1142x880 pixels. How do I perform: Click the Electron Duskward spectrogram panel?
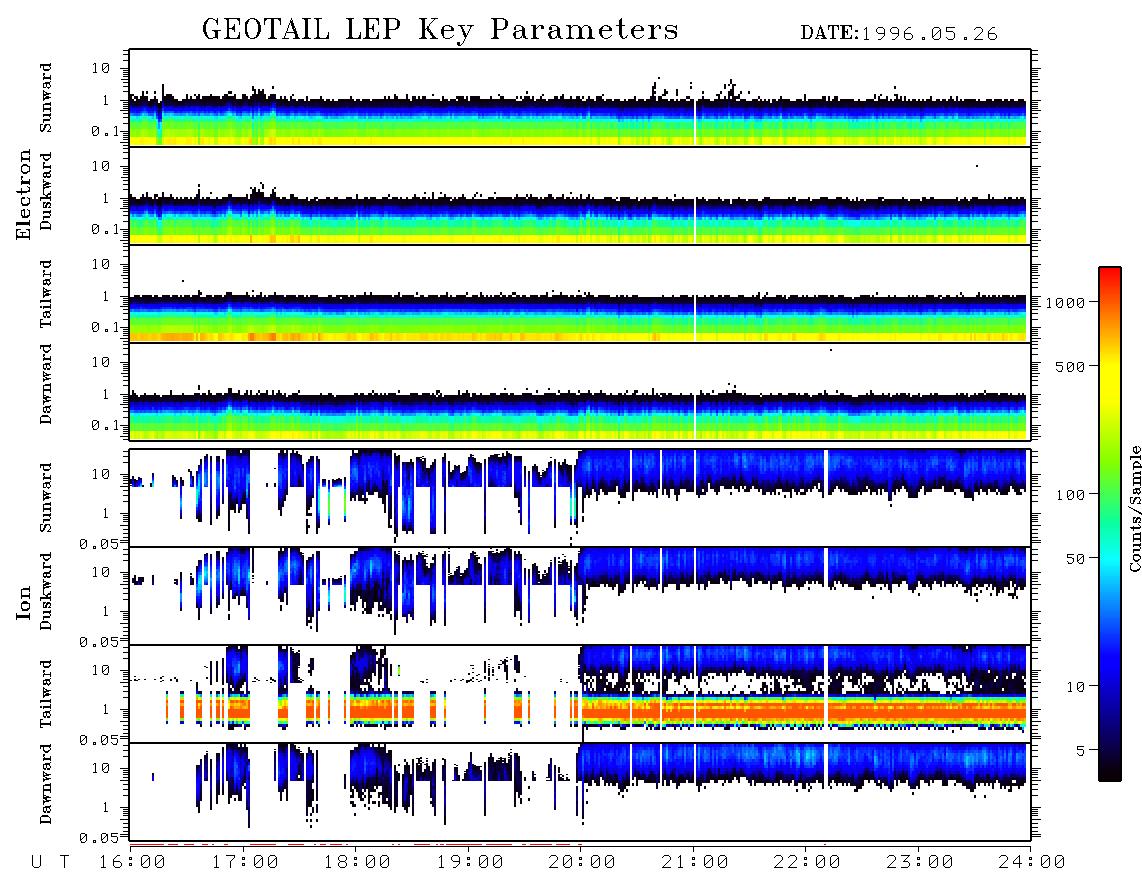click(580, 195)
